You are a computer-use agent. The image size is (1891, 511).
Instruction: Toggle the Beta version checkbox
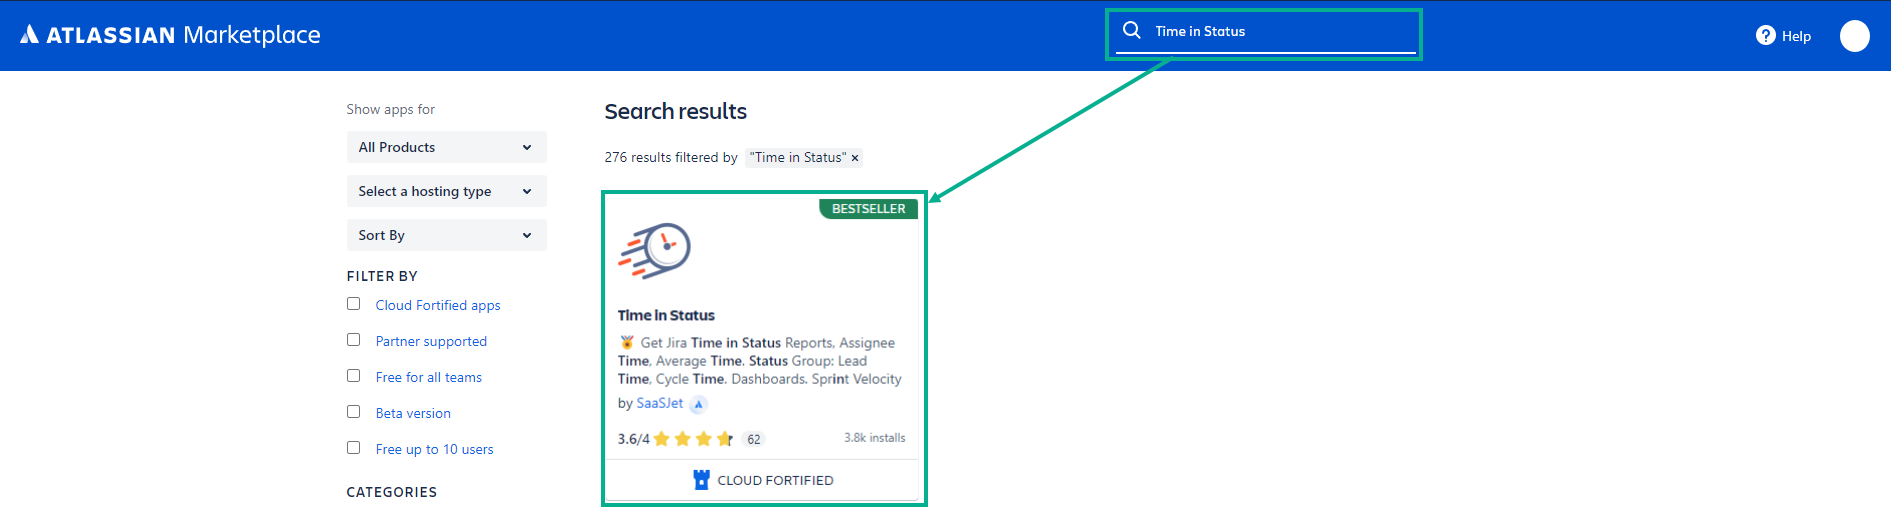coord(353,412)
